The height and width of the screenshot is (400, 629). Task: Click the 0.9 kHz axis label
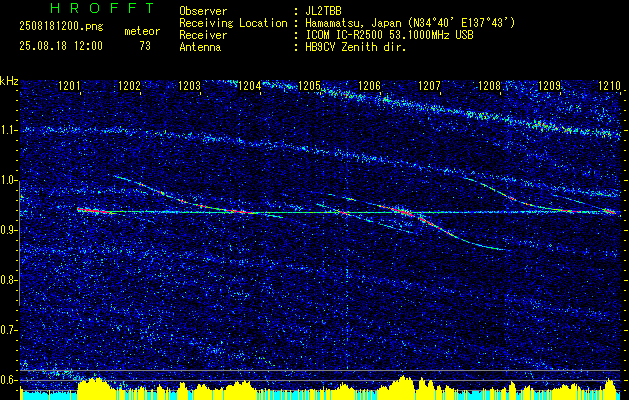(x=9, y=230)
